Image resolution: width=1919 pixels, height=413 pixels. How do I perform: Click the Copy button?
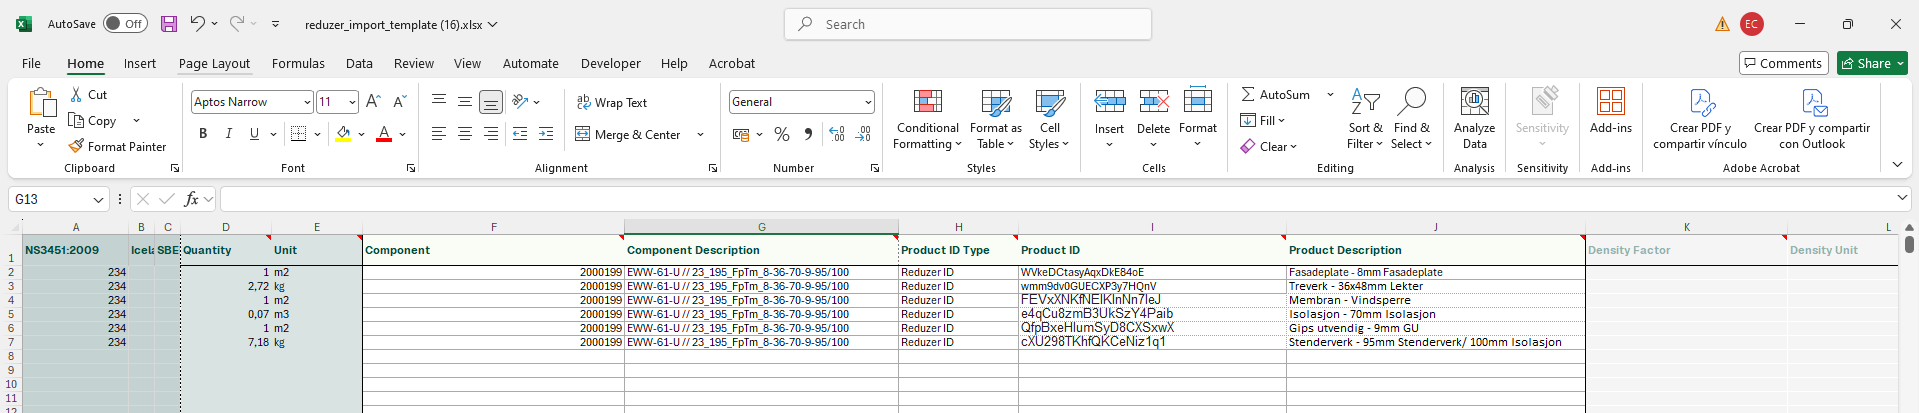tap(92, 120)
